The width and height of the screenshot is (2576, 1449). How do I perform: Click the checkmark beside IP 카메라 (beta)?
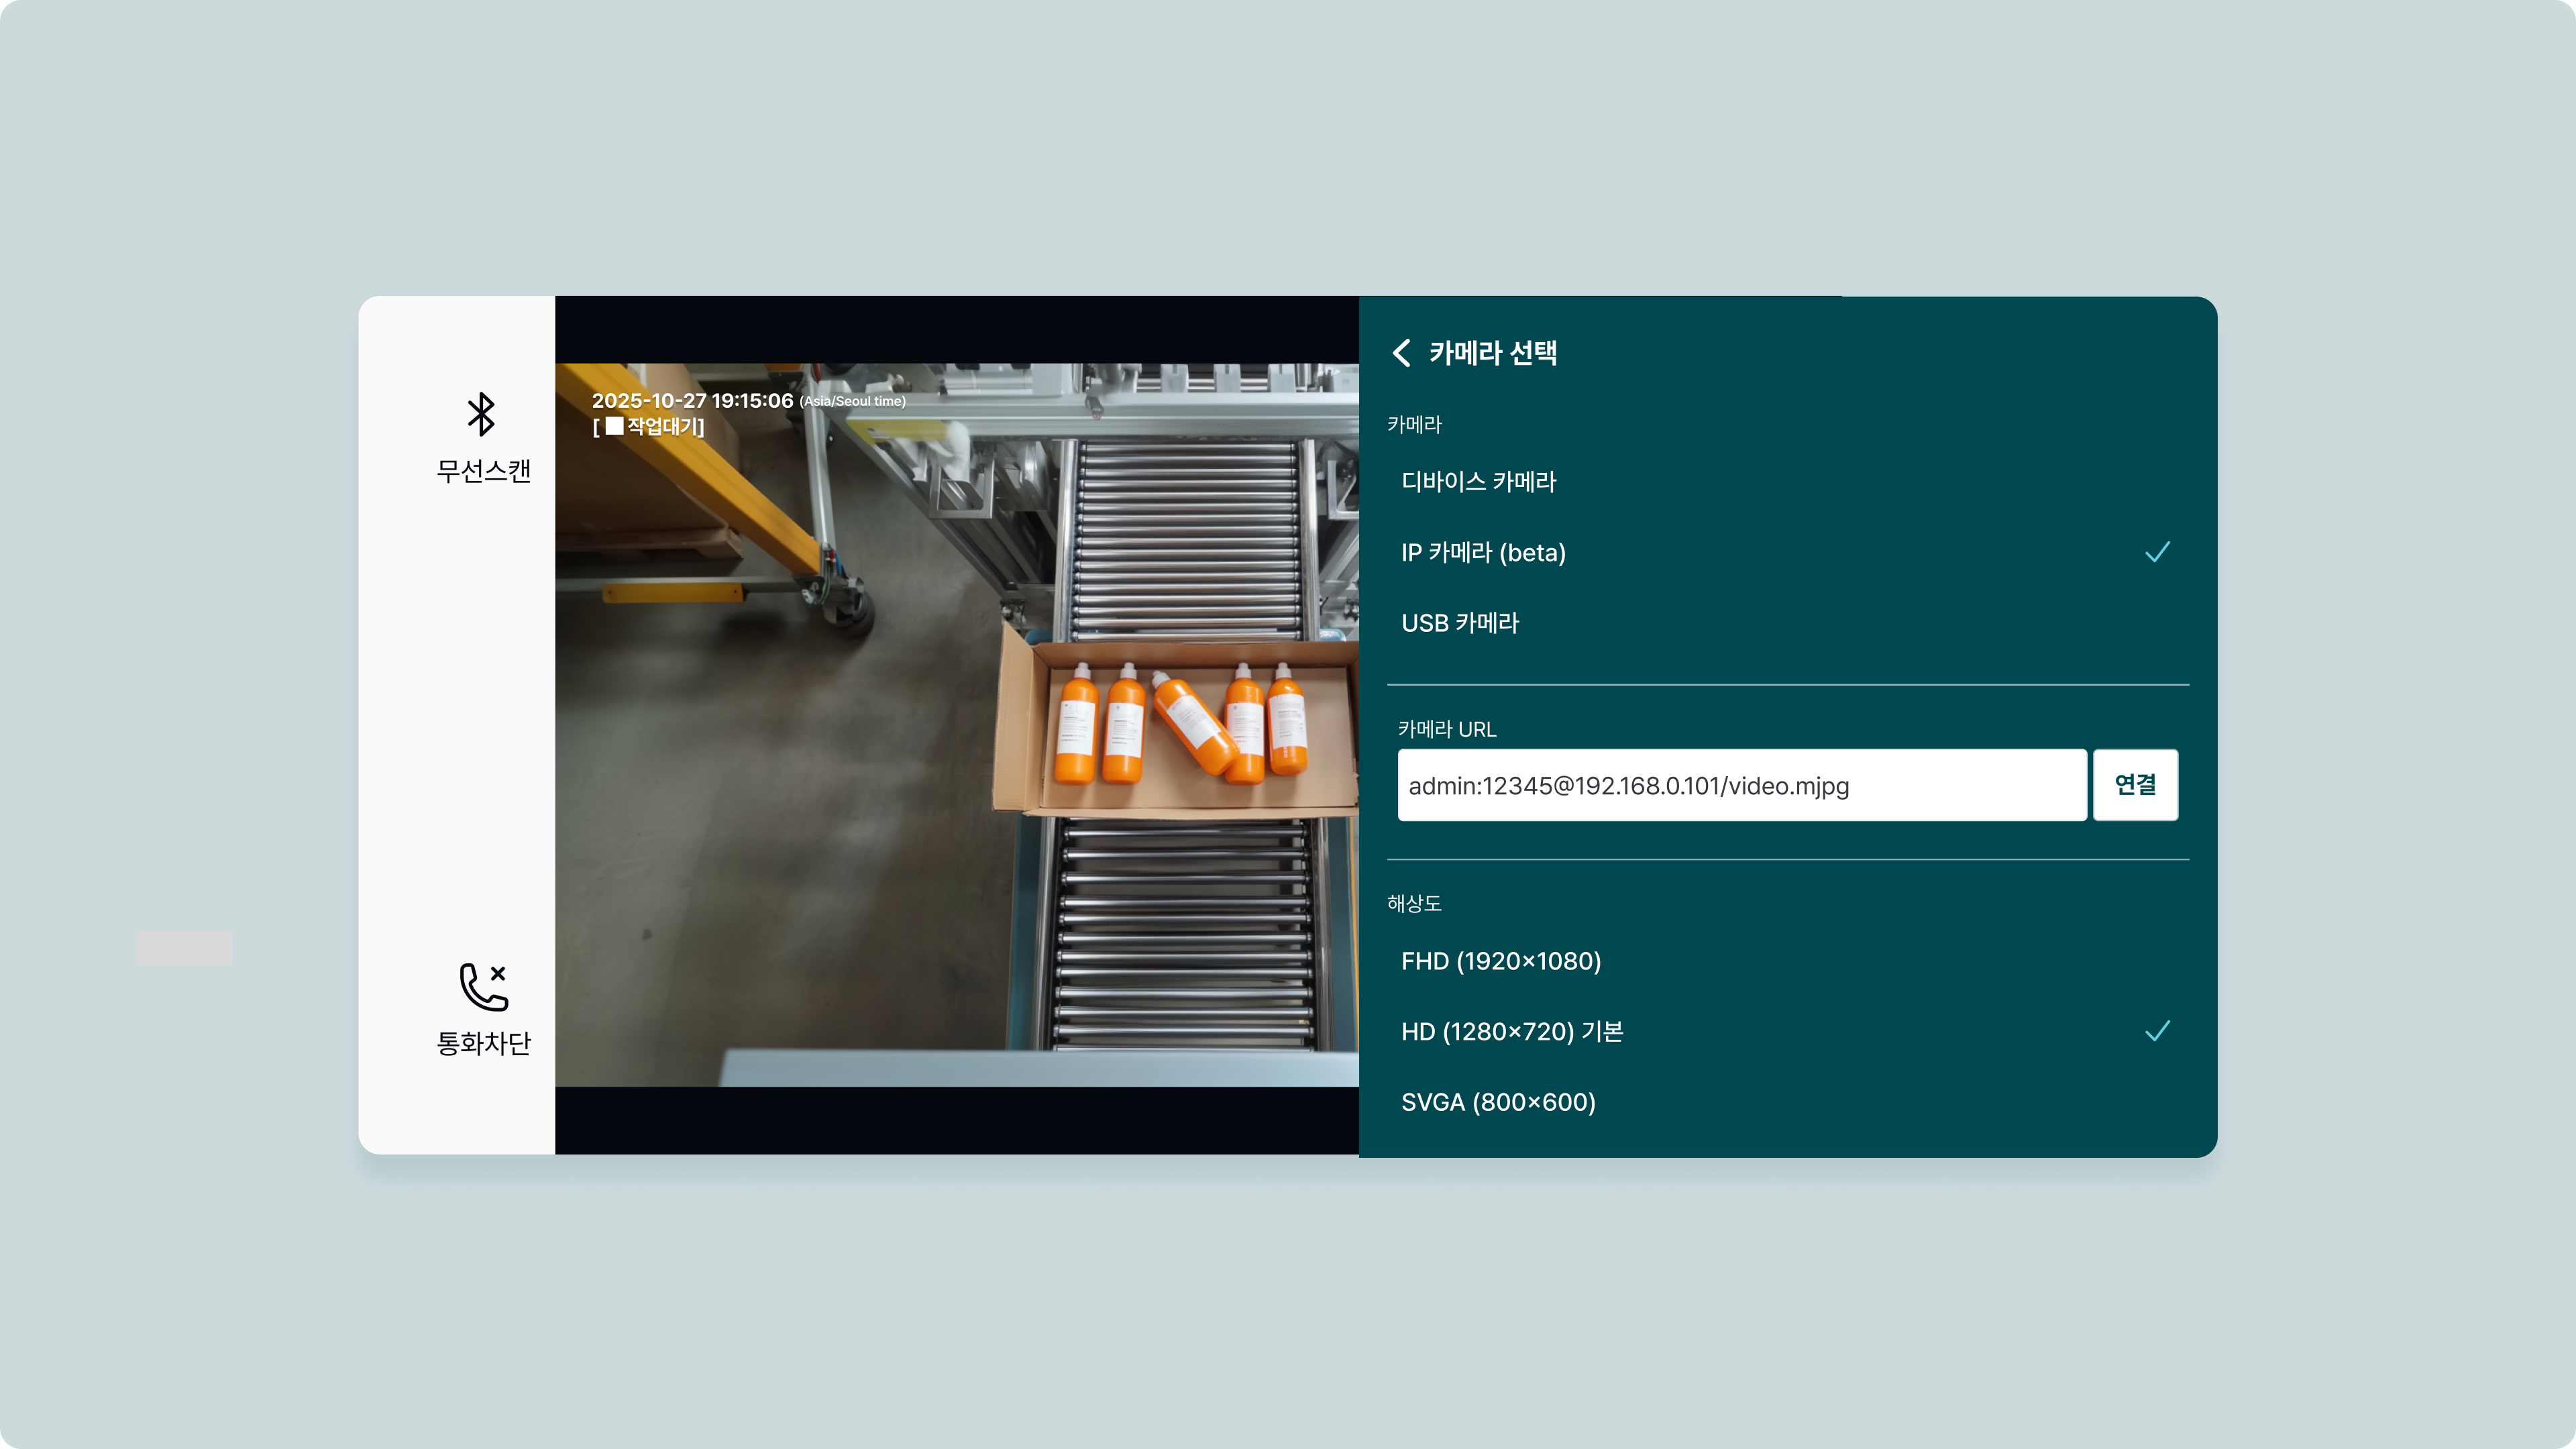coord(2157,552)
